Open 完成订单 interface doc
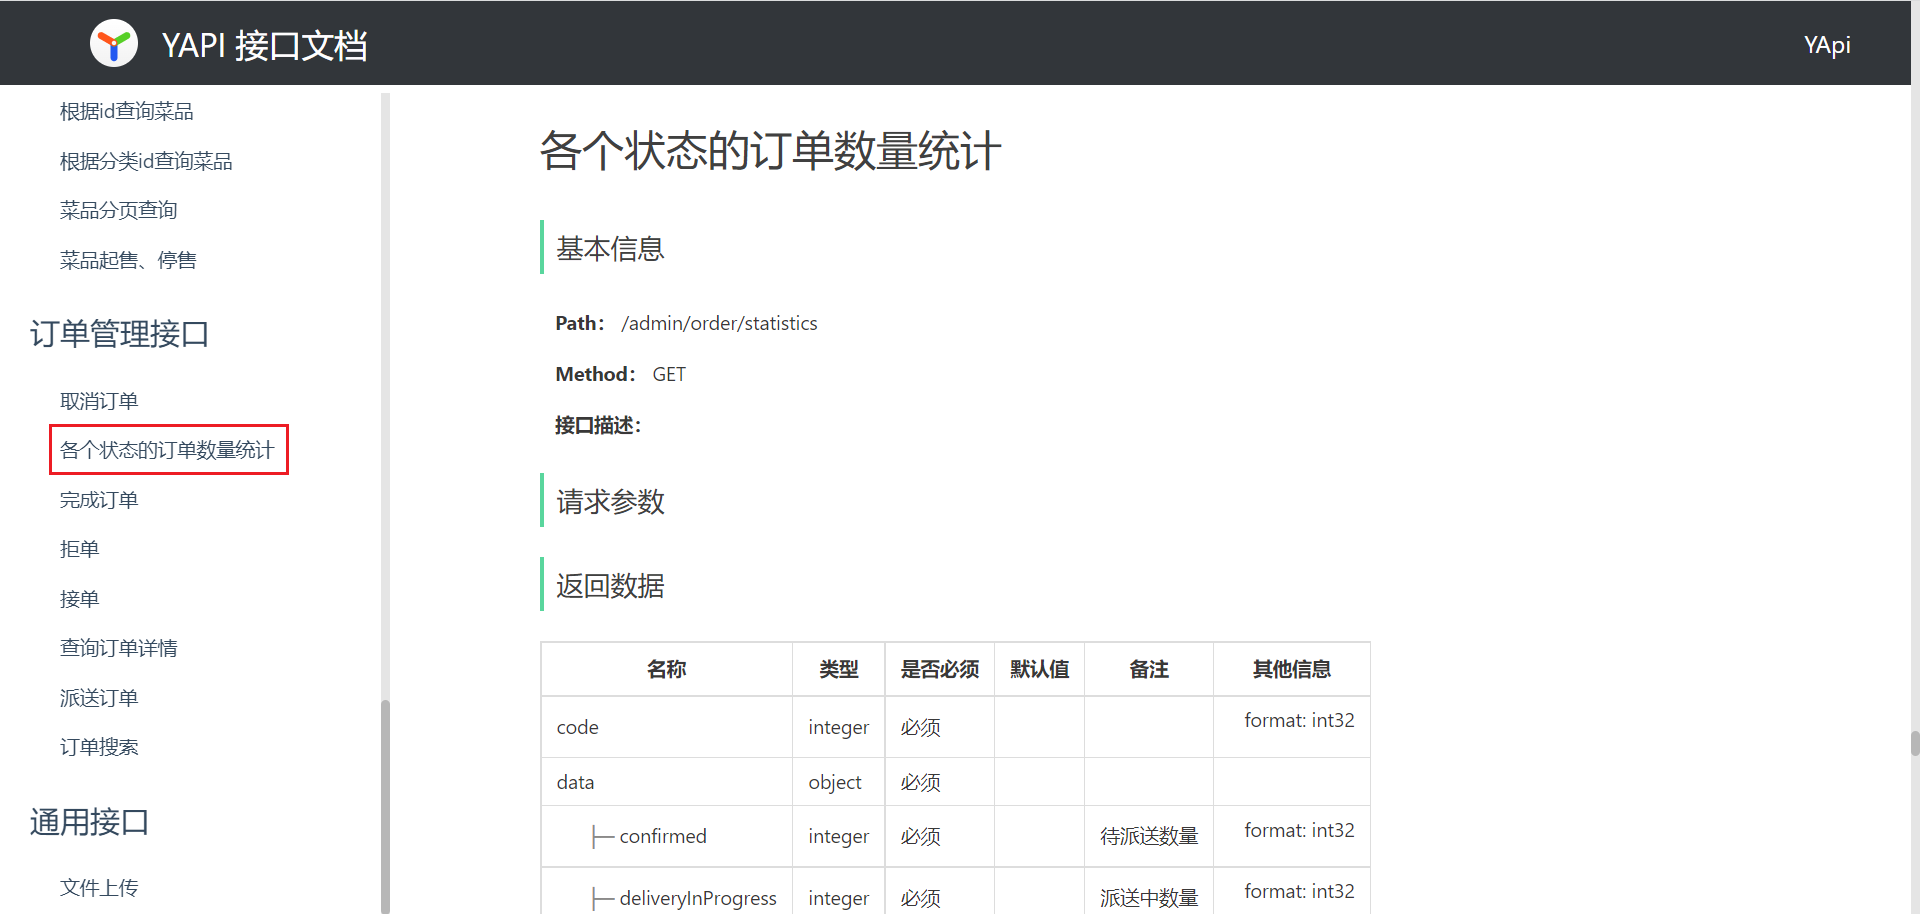1920x914 pixels. click(x=99, y=500)
